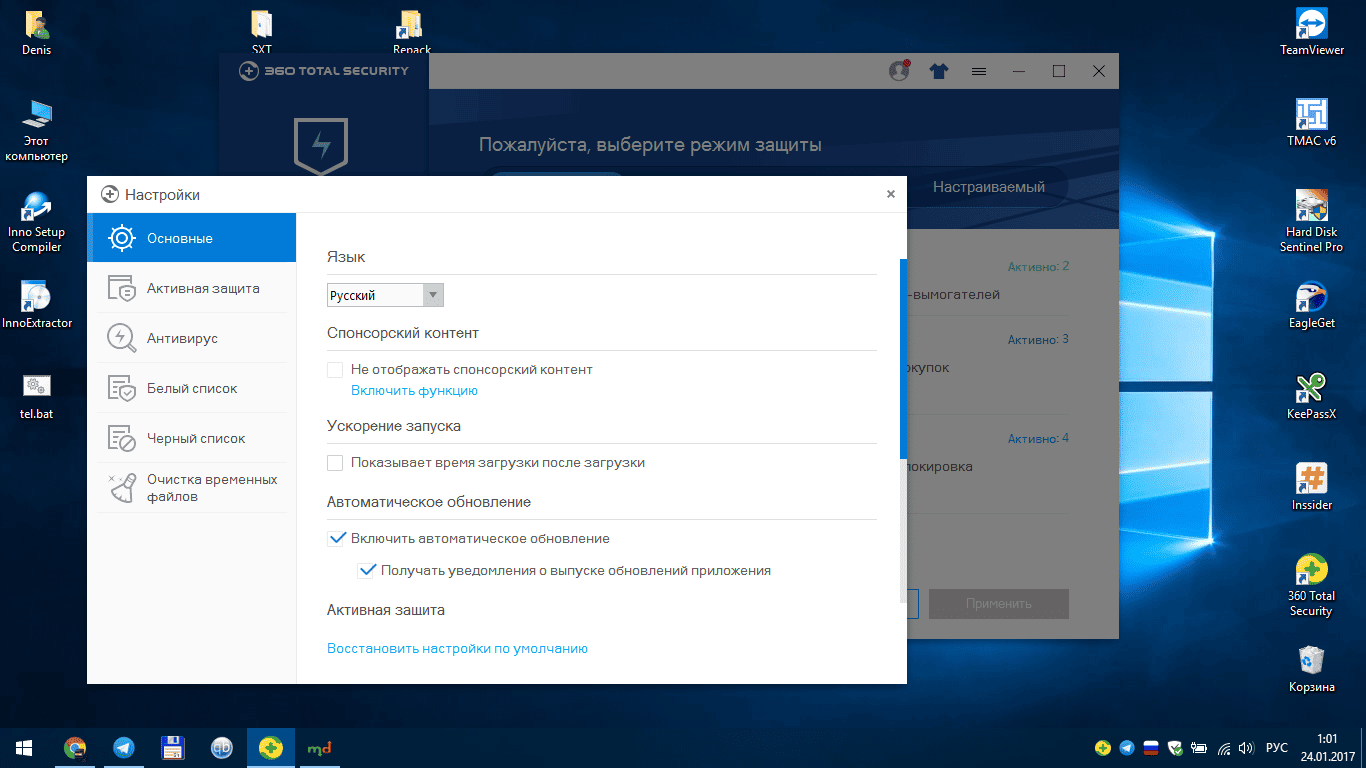Click the shield with checkmark tray icon
1366x768 pixels.
click(x=1175, y=748)
